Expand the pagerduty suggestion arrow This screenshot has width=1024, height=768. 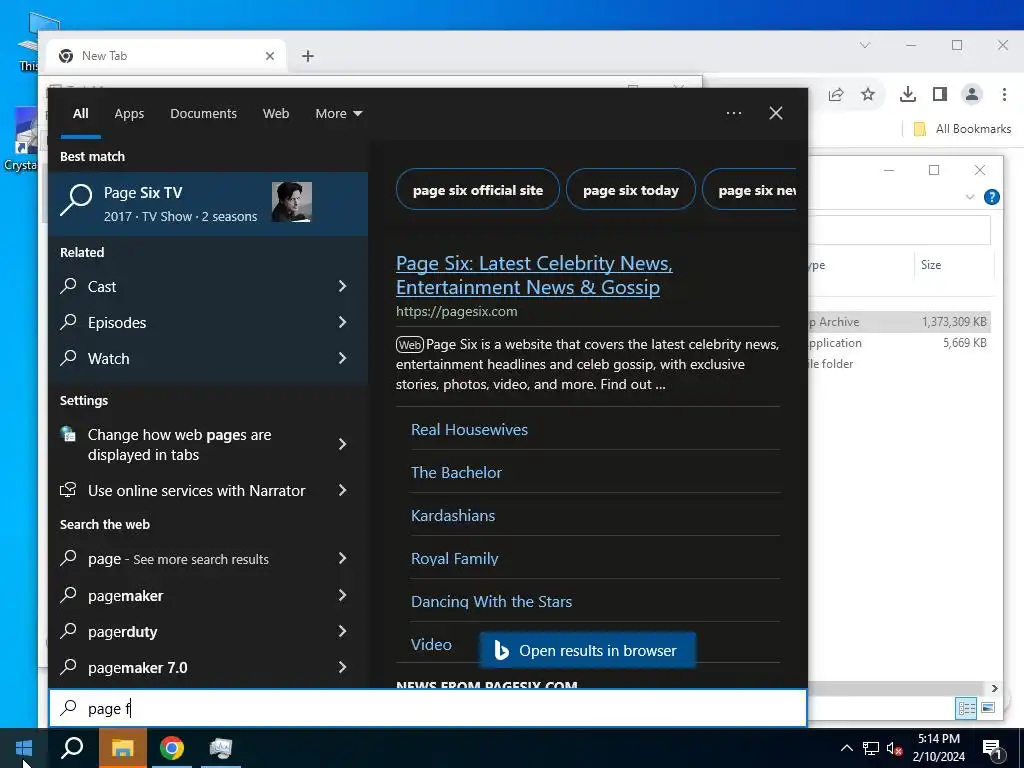tap(342, 631)
